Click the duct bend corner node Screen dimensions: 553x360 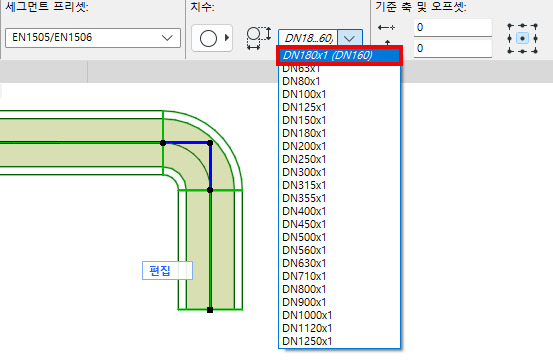click(210, 143)
